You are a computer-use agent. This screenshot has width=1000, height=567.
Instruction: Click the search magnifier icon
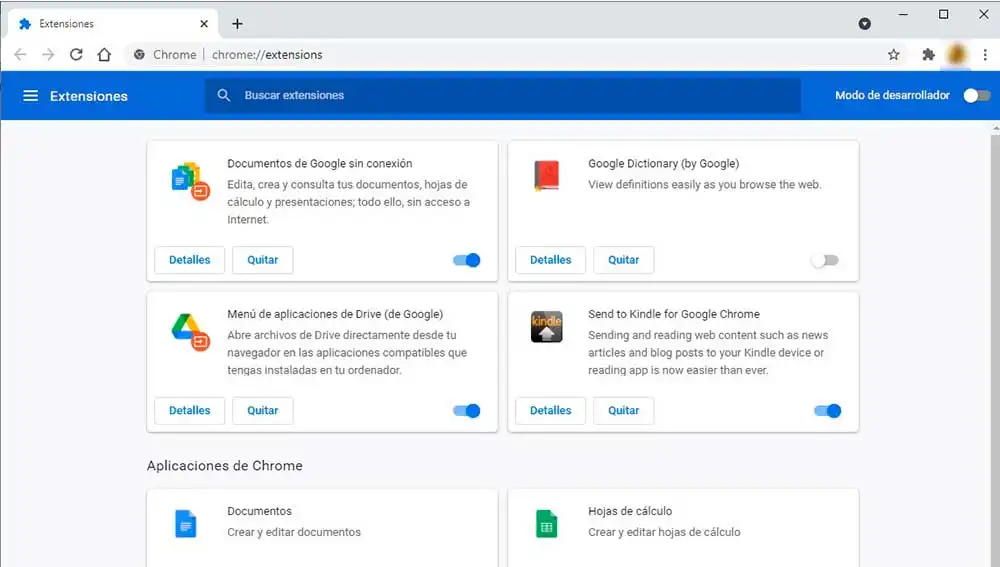pos(223,95)
